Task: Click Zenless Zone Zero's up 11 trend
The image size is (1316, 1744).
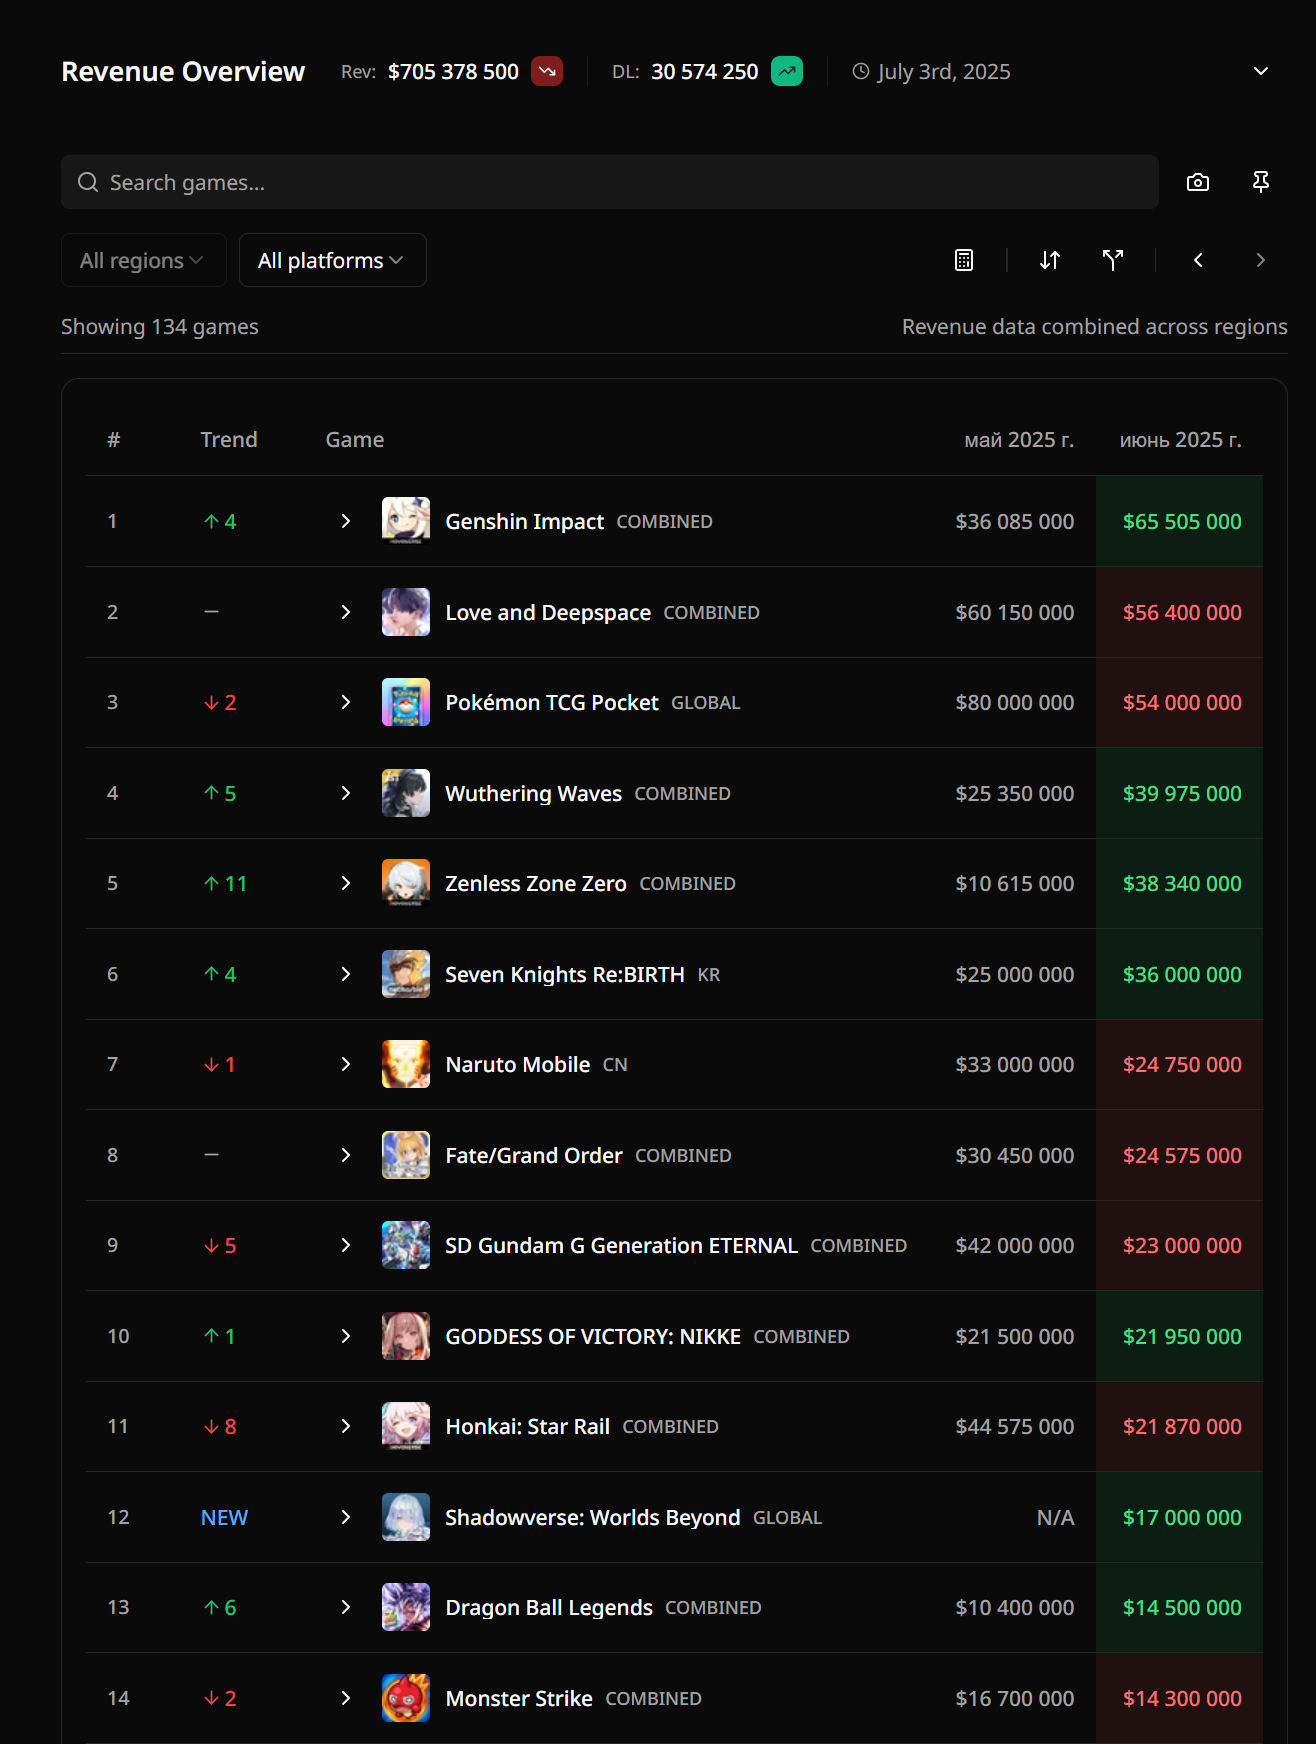Action: click(x=225, y=883)
